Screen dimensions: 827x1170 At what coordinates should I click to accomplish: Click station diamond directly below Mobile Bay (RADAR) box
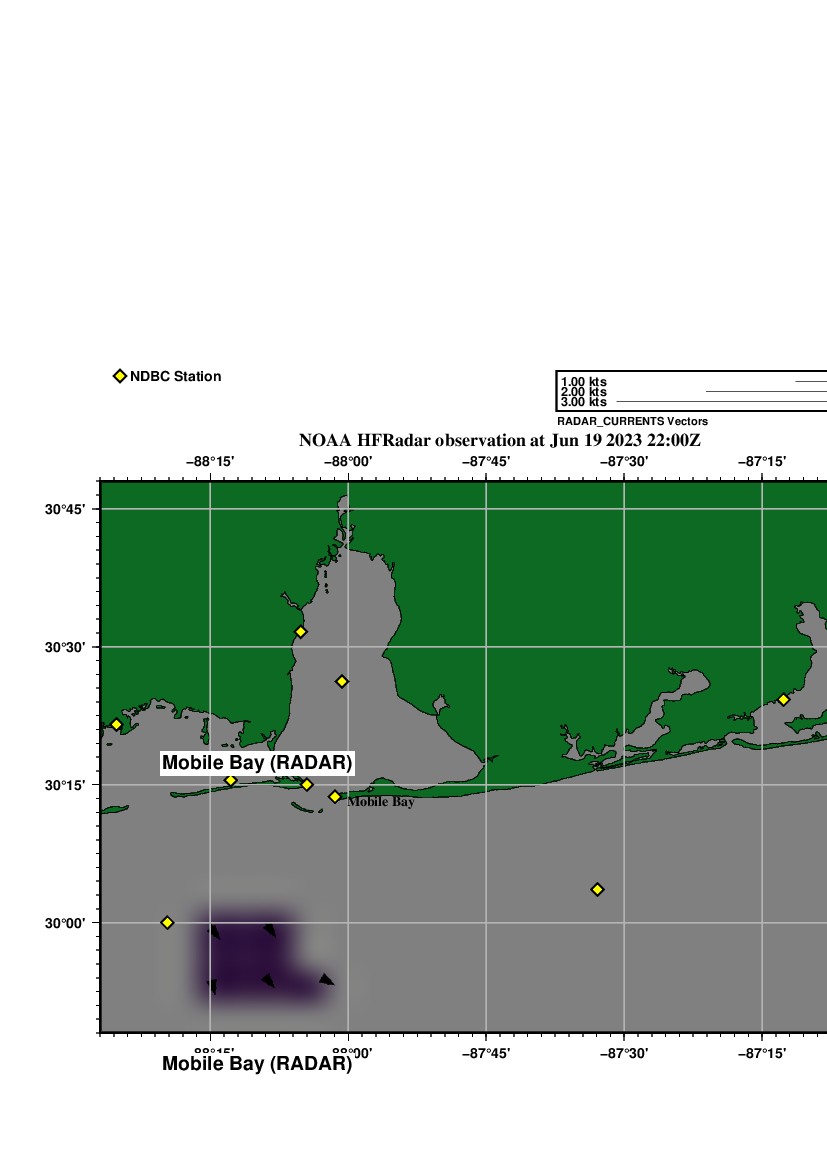click(x=230, y=781)
